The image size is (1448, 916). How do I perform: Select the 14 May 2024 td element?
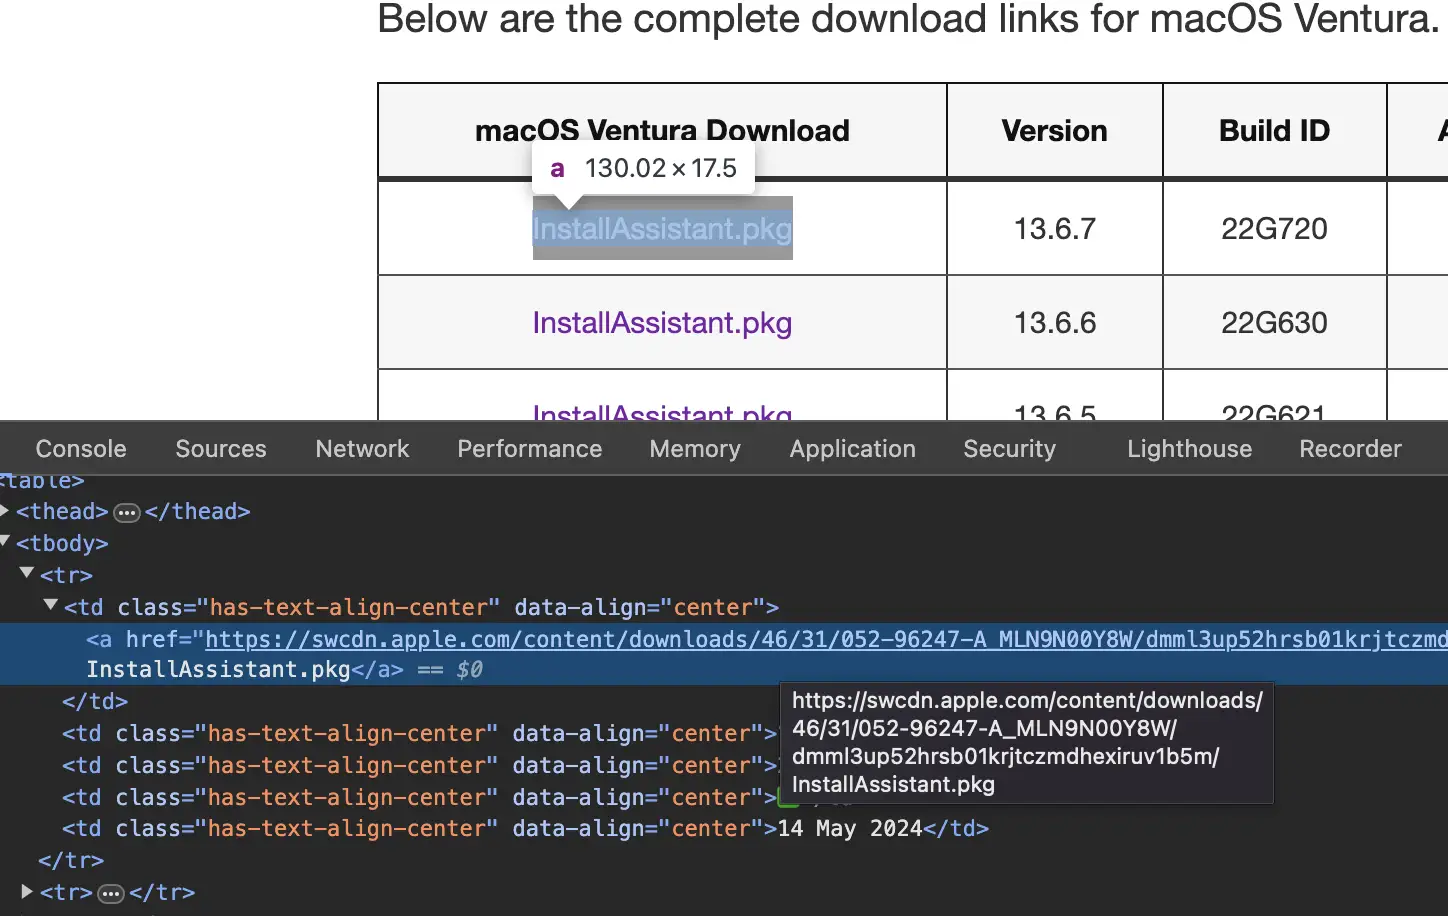pos(525,829)
